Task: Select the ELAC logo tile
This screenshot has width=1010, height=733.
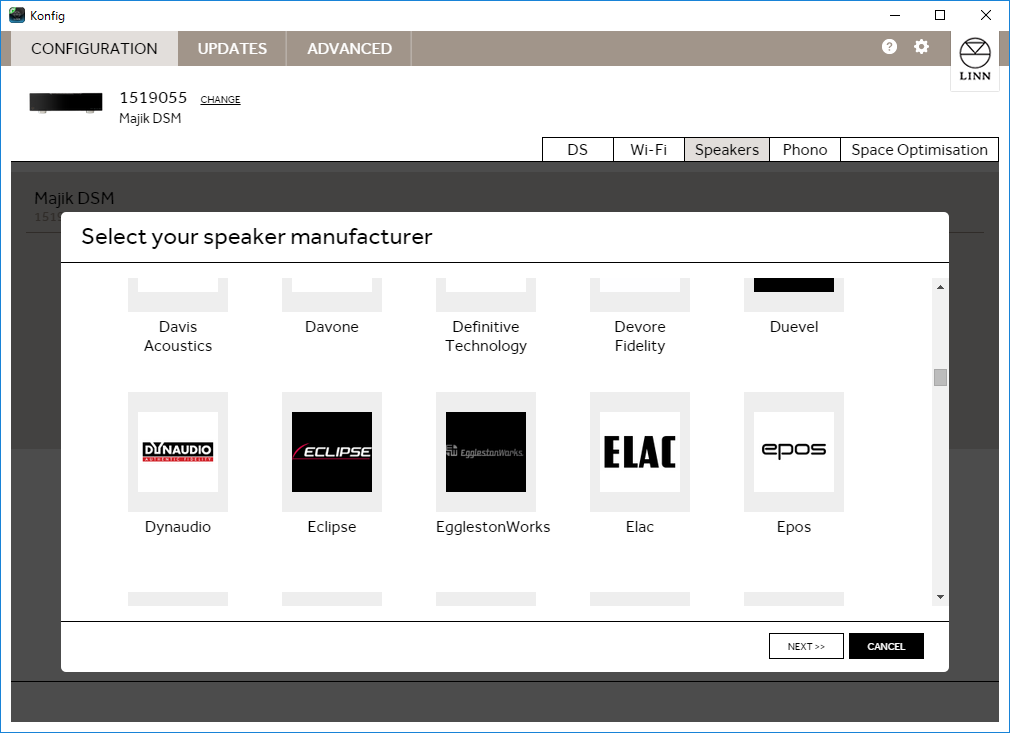Action: 640,452
